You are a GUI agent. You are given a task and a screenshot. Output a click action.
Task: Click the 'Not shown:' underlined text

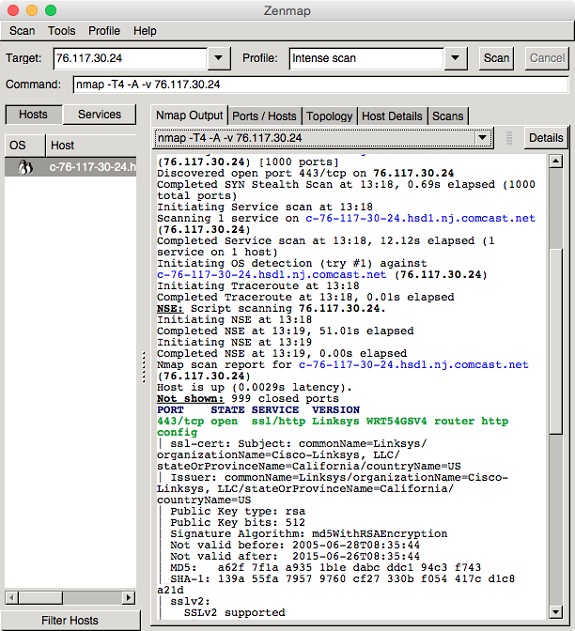coord(190,399)
